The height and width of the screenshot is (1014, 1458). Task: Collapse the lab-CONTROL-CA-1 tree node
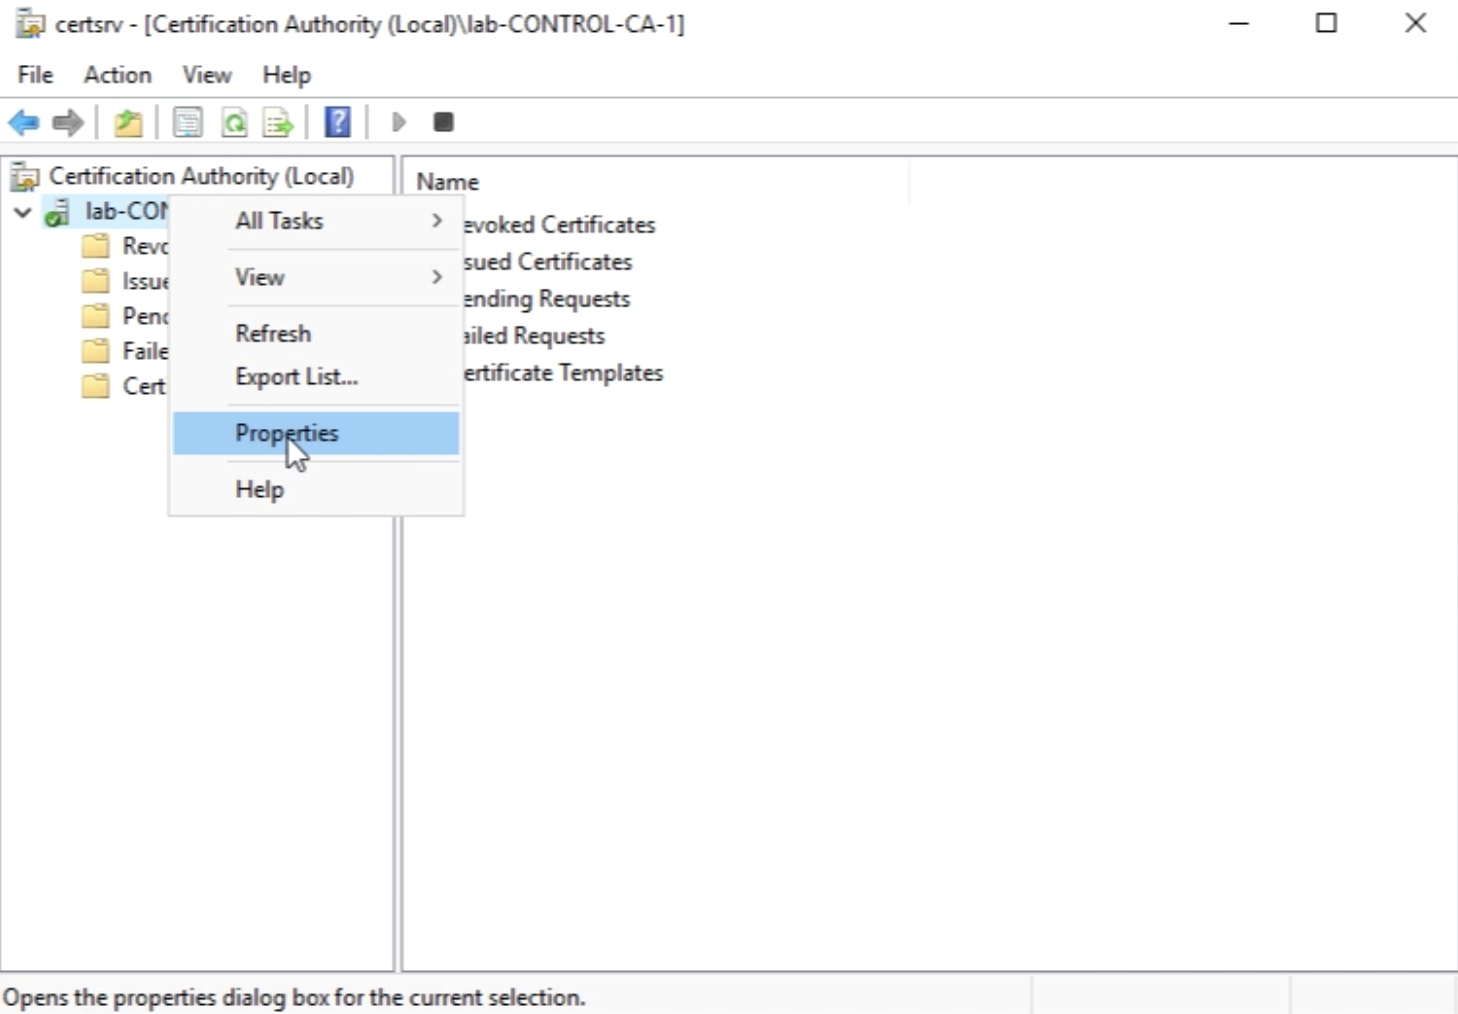tap(23, 212)
